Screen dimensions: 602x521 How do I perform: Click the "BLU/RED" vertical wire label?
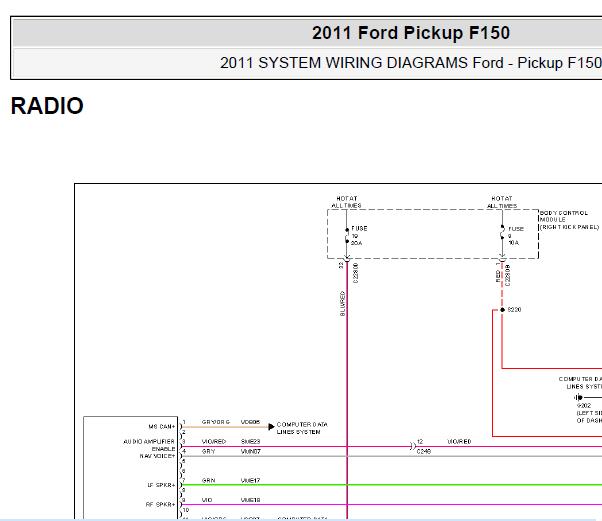342,303
